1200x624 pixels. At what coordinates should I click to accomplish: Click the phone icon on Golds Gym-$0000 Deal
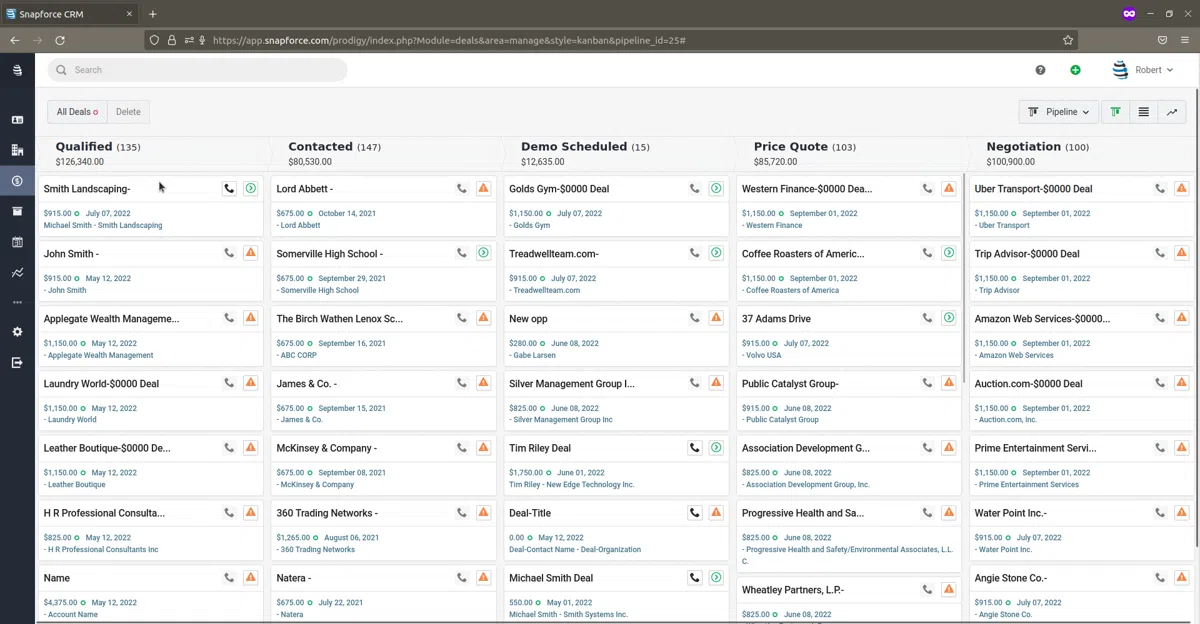(695, 188)
